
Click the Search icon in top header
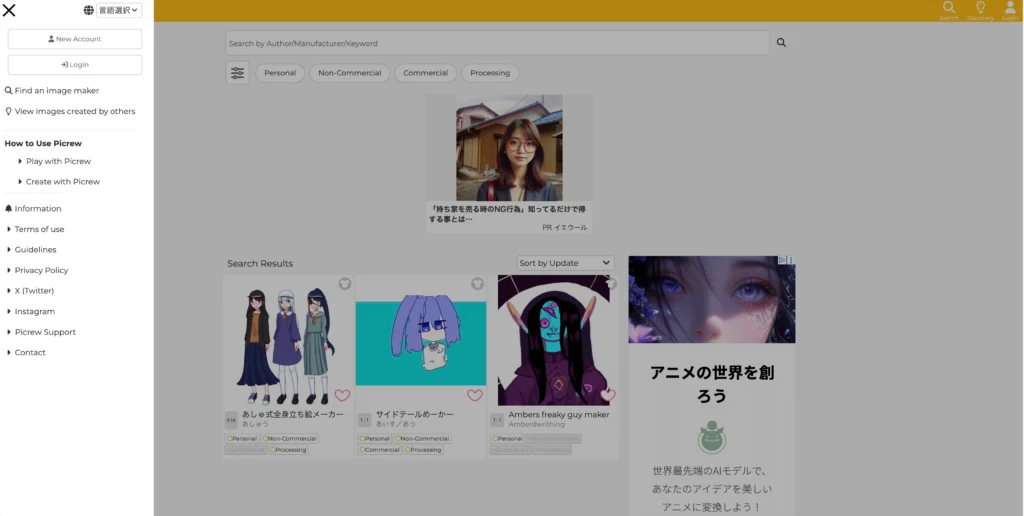coord(949,10)
